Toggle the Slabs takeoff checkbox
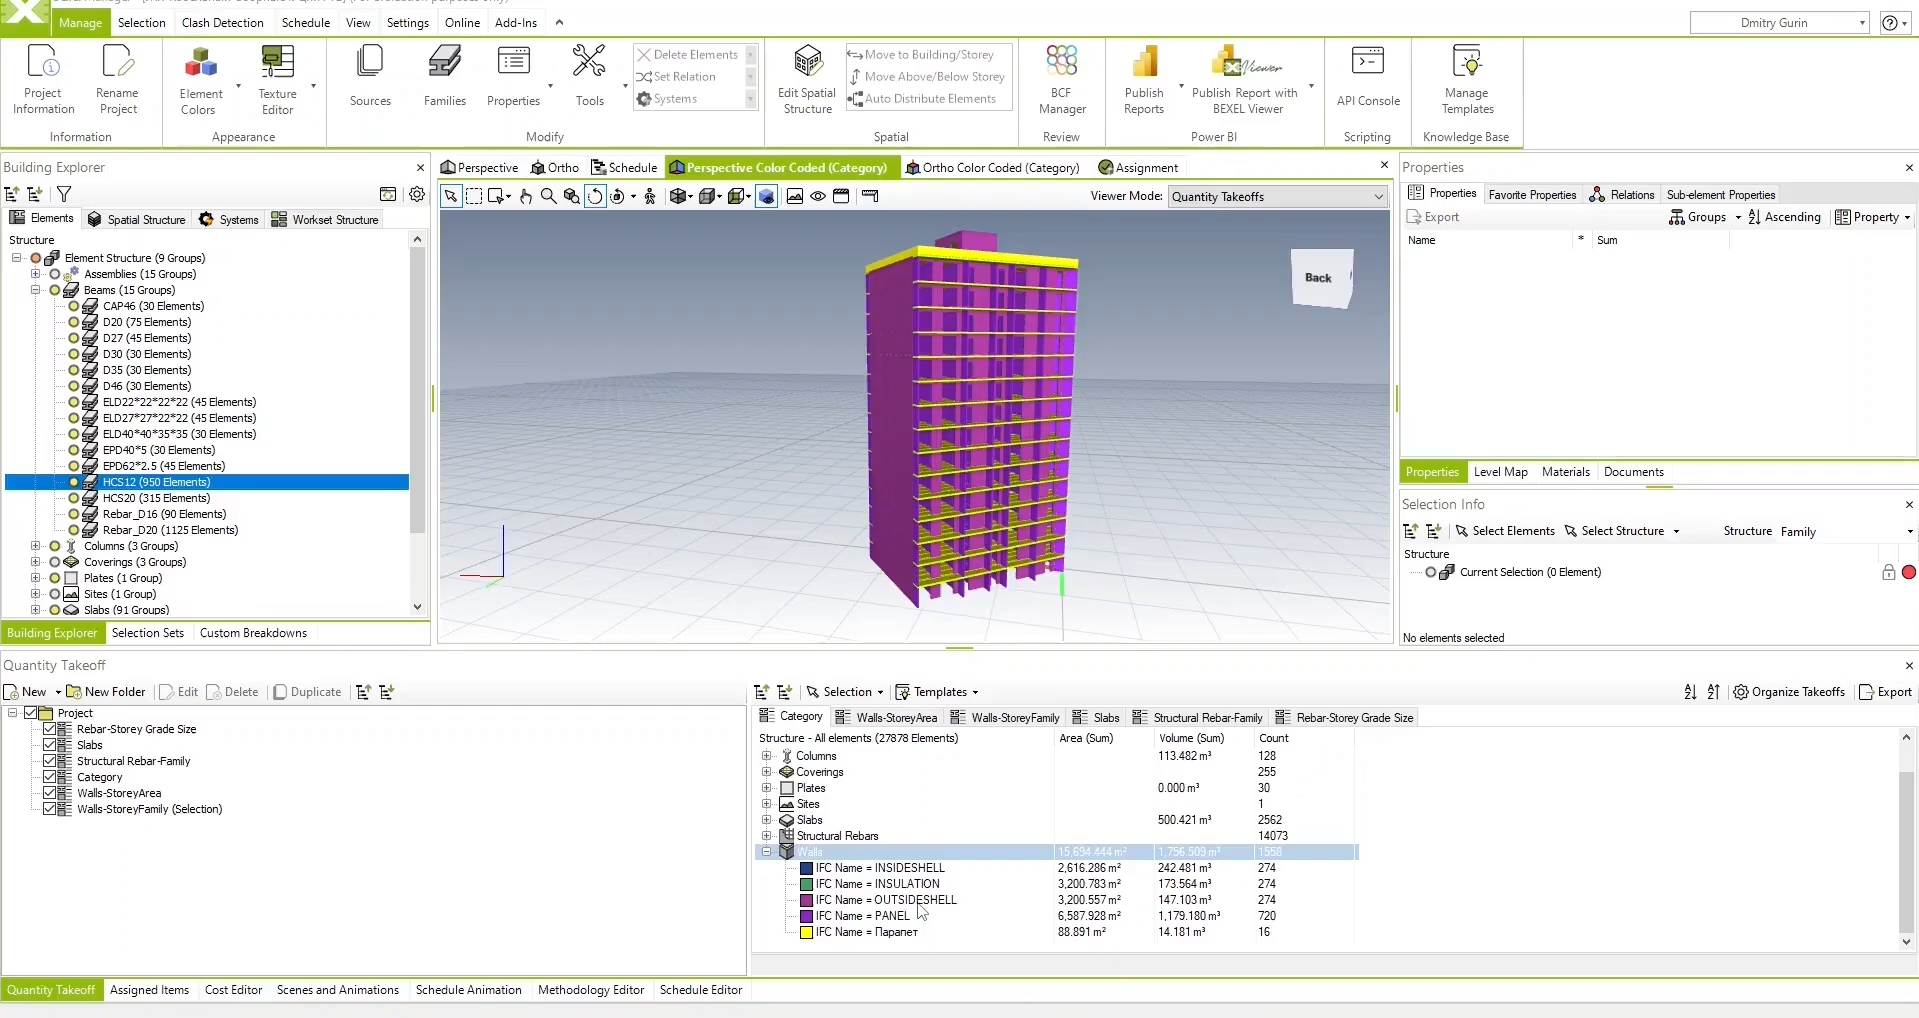1919x1018 pixels. (x=50, y=745)
